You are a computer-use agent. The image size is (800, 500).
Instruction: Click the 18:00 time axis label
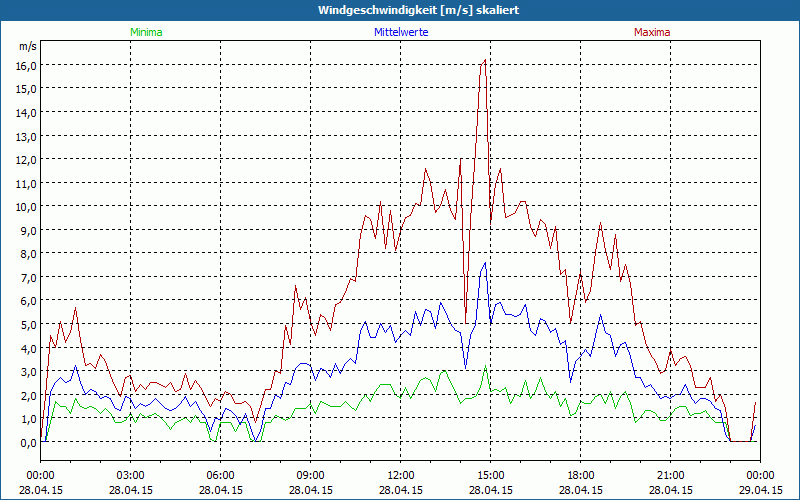(x=581, y=475)
